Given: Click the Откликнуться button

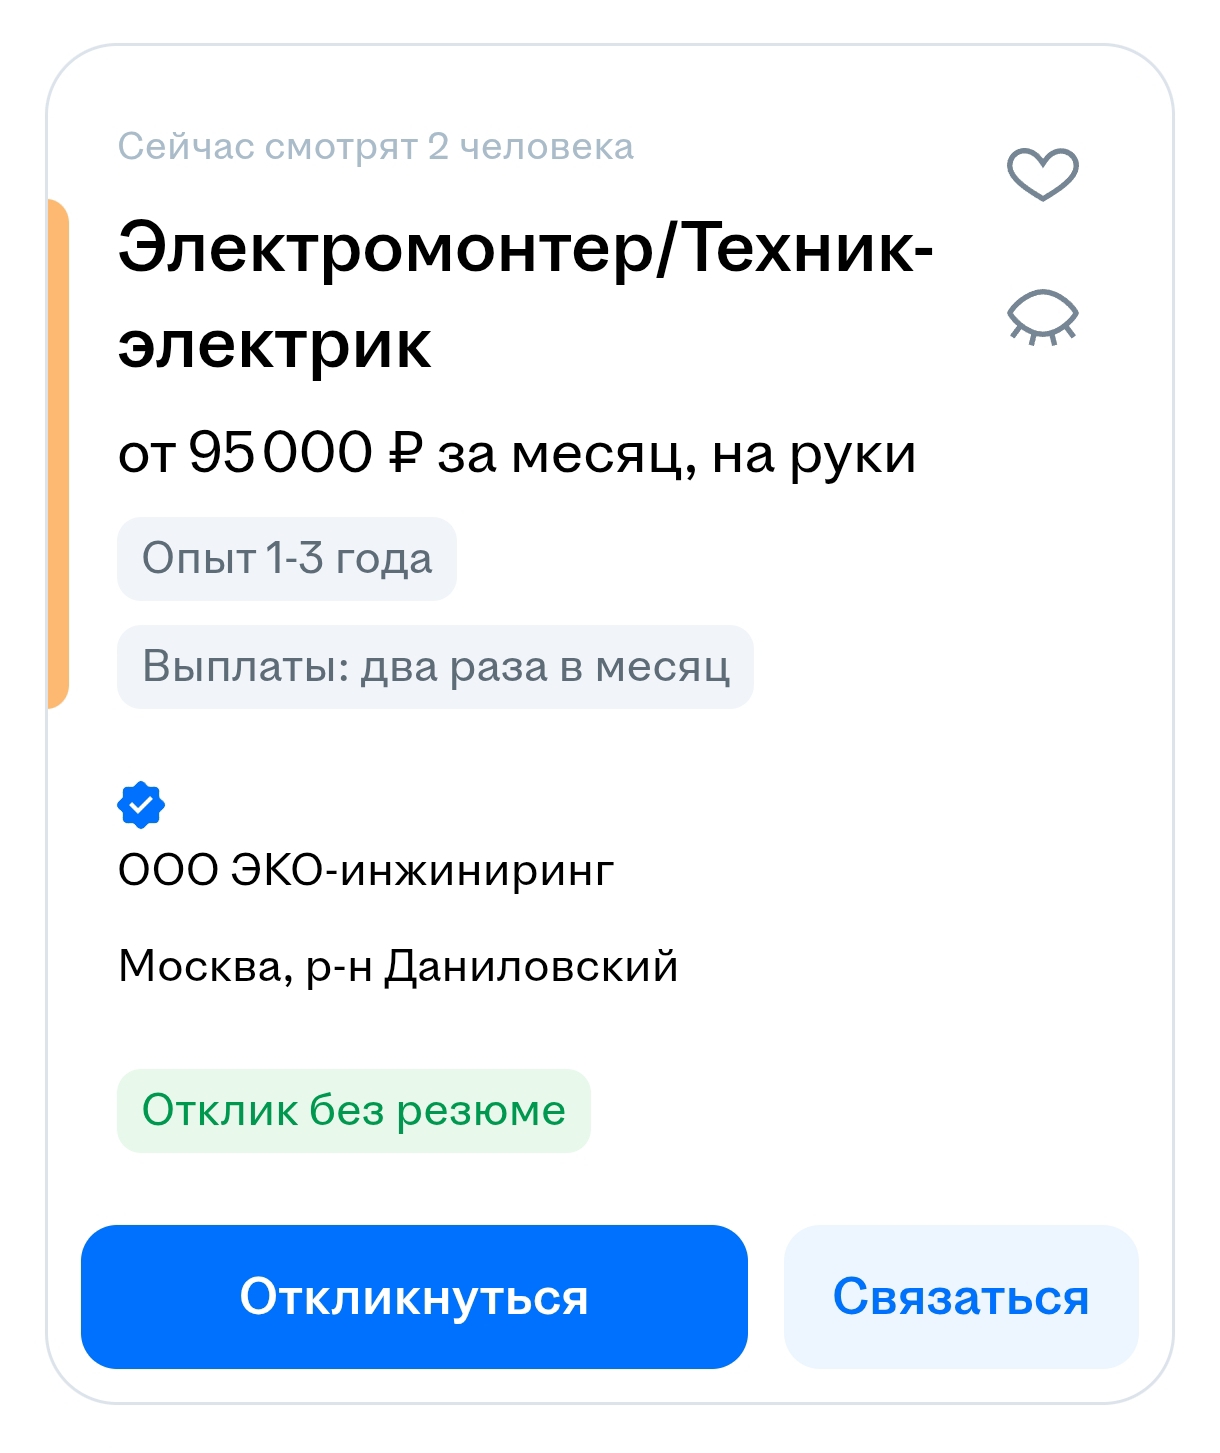Looking at the screenshot, I should [x=414, y=1297].
